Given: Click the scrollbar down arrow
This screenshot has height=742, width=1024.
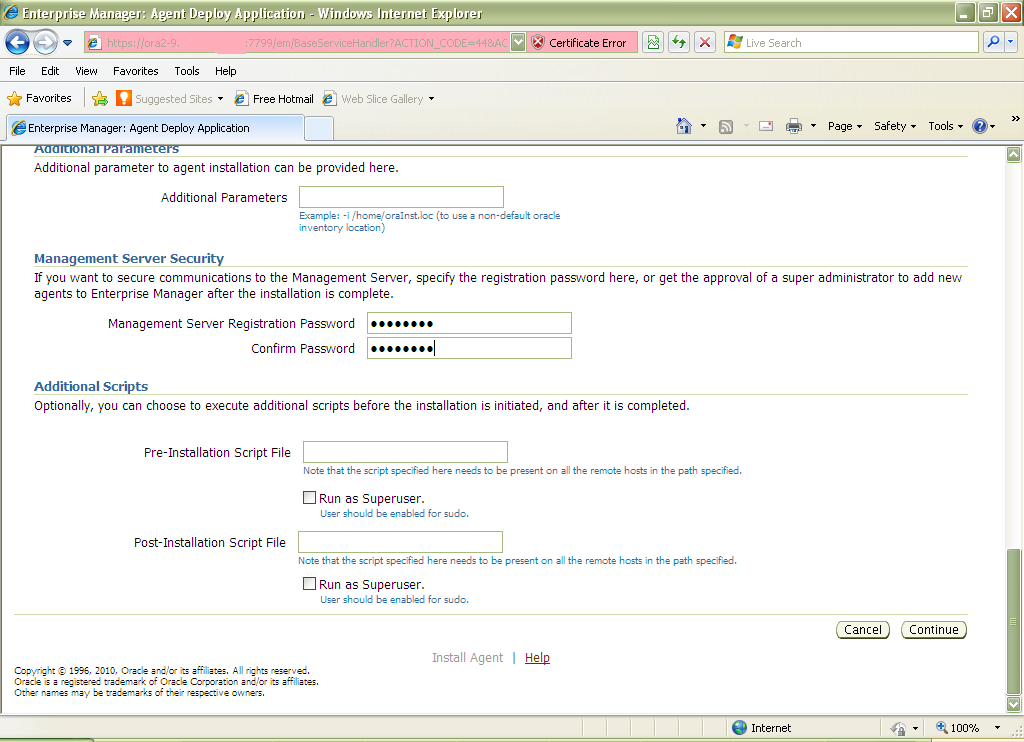Looking at the screenshot, I should pyautogui.click(x=1014, y=704).
